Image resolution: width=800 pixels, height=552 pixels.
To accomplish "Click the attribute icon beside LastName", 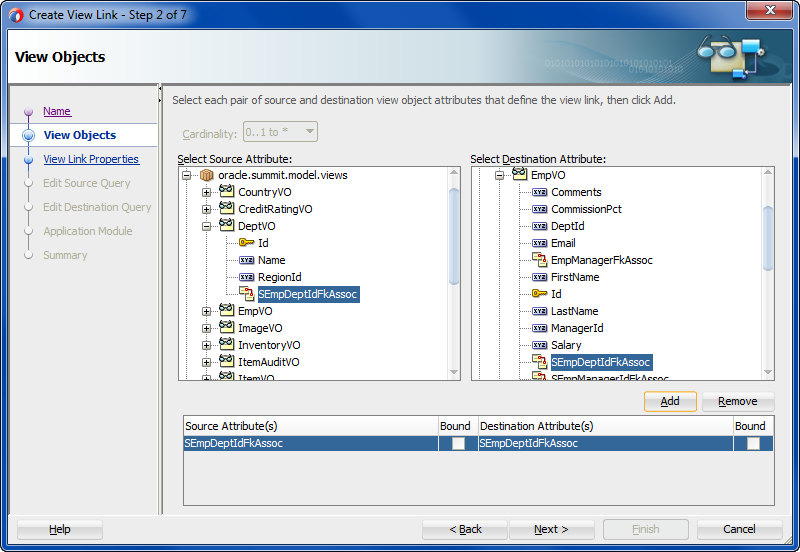I will 539,311.
